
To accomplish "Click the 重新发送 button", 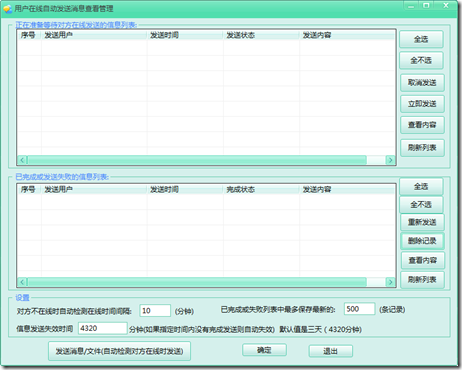I will pos(422,222).
